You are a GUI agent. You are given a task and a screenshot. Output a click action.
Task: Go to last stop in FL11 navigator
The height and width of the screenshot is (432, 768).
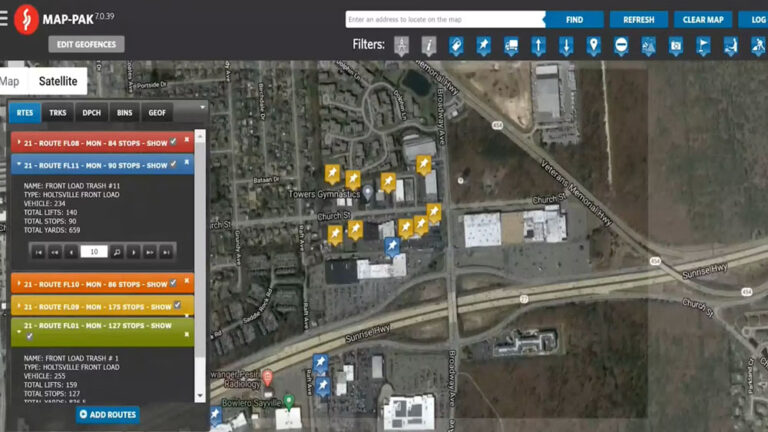tap(167, 252)
